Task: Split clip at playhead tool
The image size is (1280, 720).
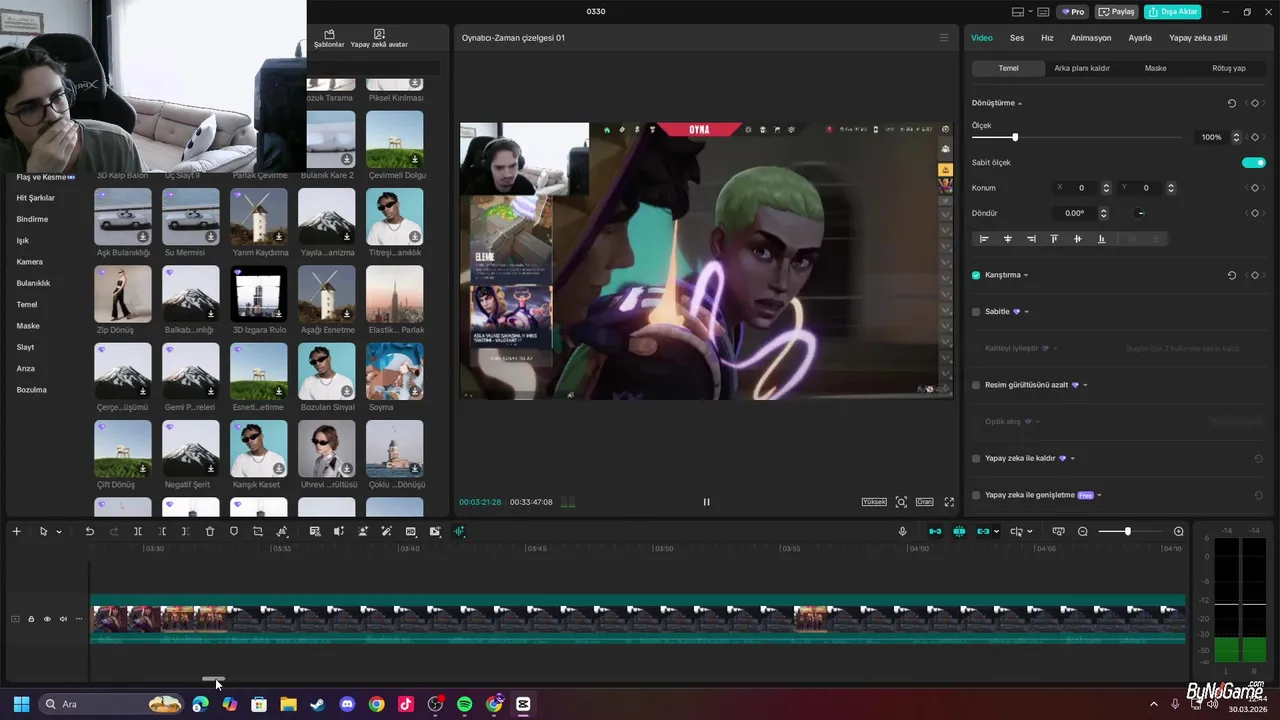Action: tap(138, 531)
